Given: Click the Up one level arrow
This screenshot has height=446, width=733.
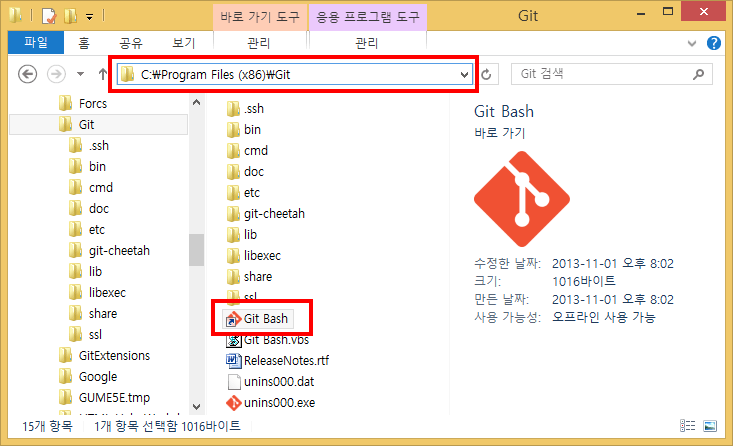Looking at the screenshot, I should [102, 74].
